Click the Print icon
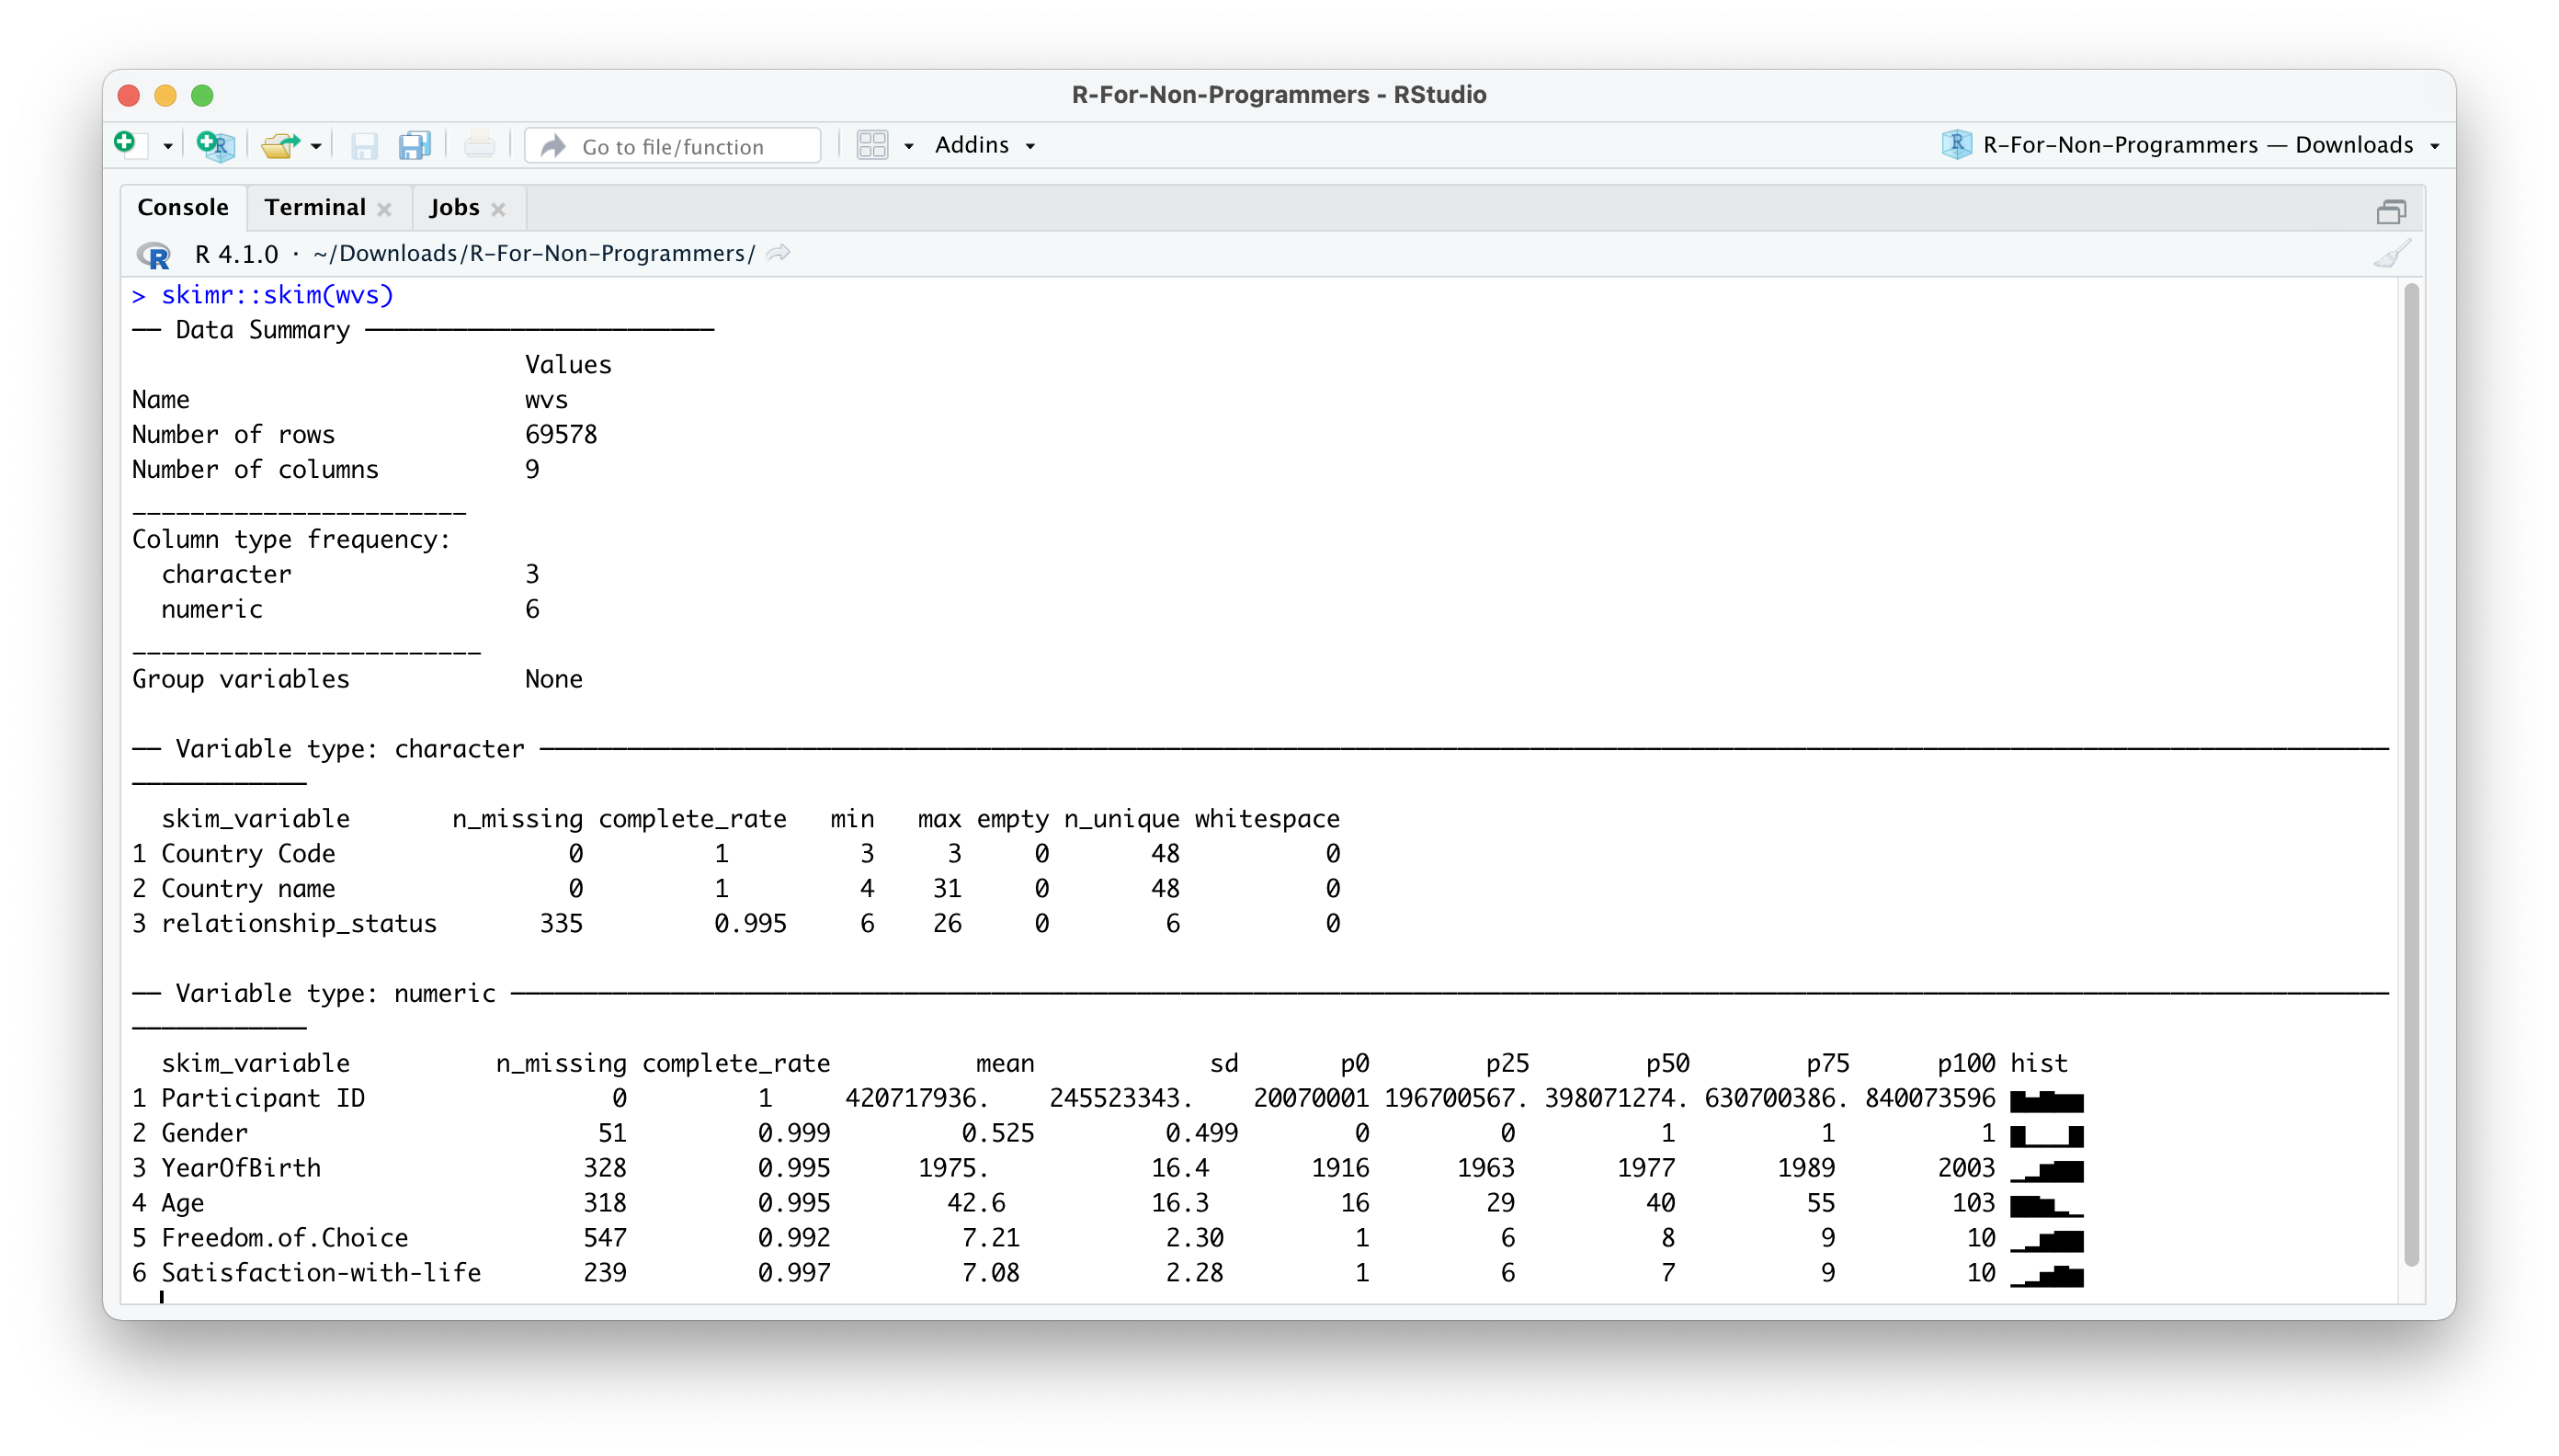The height and width of the screenshot is (1456, 2559). (x=479, y=146)
